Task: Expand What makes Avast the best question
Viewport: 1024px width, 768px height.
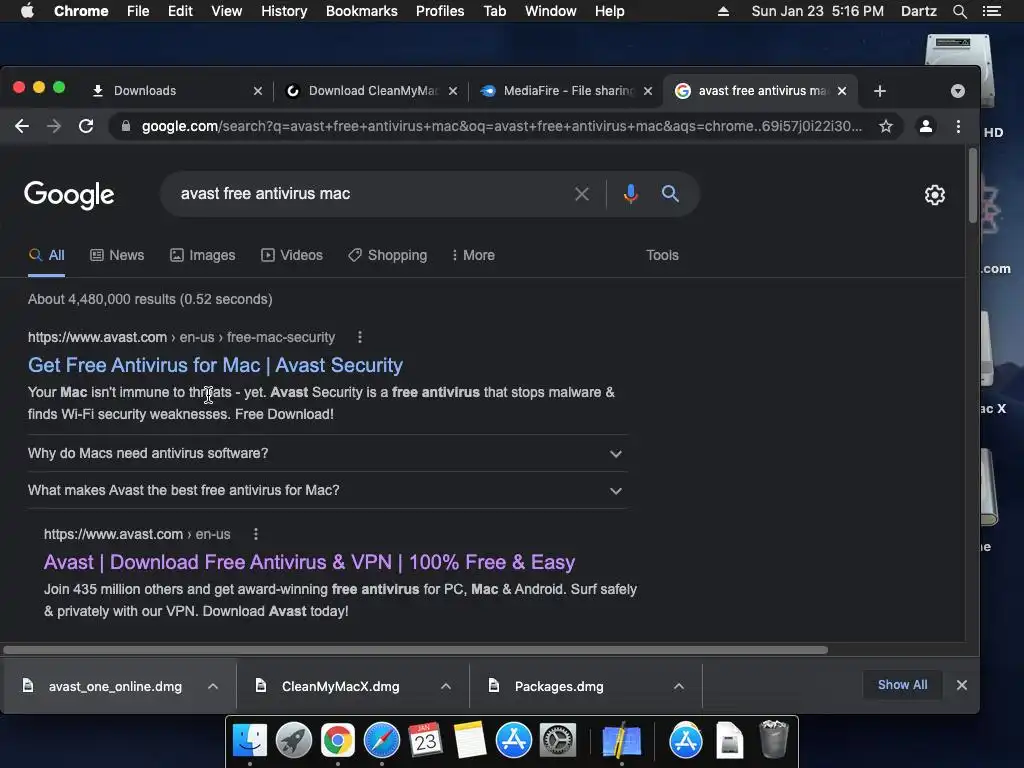Action: point(327,490)
